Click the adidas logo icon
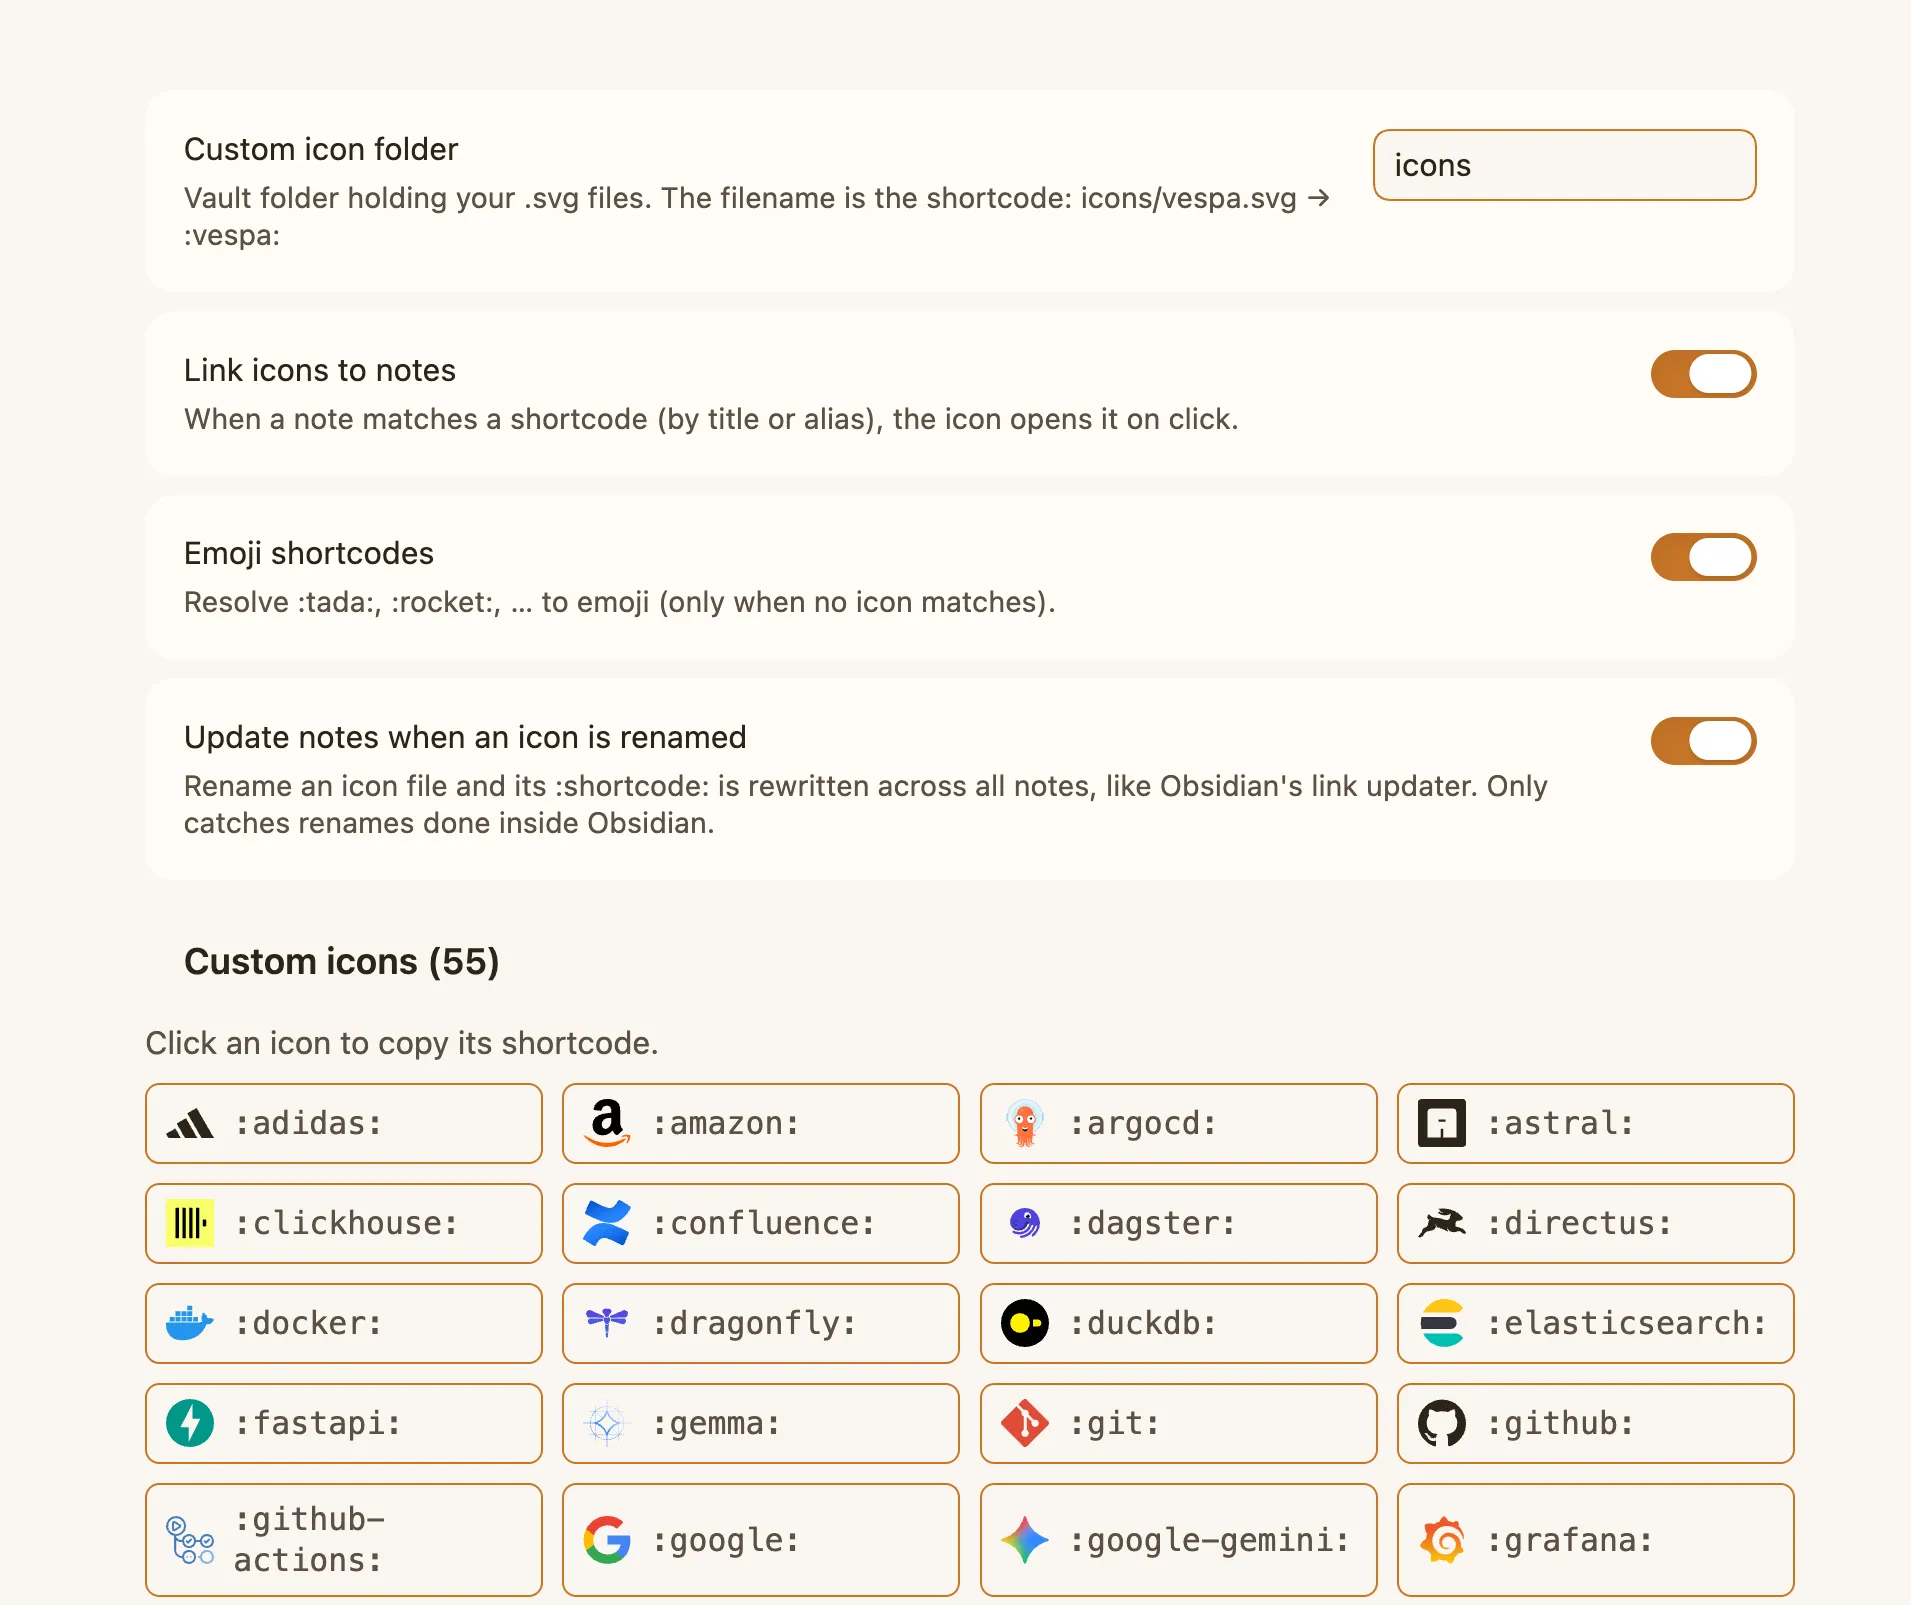 (x=190, y=1124)
